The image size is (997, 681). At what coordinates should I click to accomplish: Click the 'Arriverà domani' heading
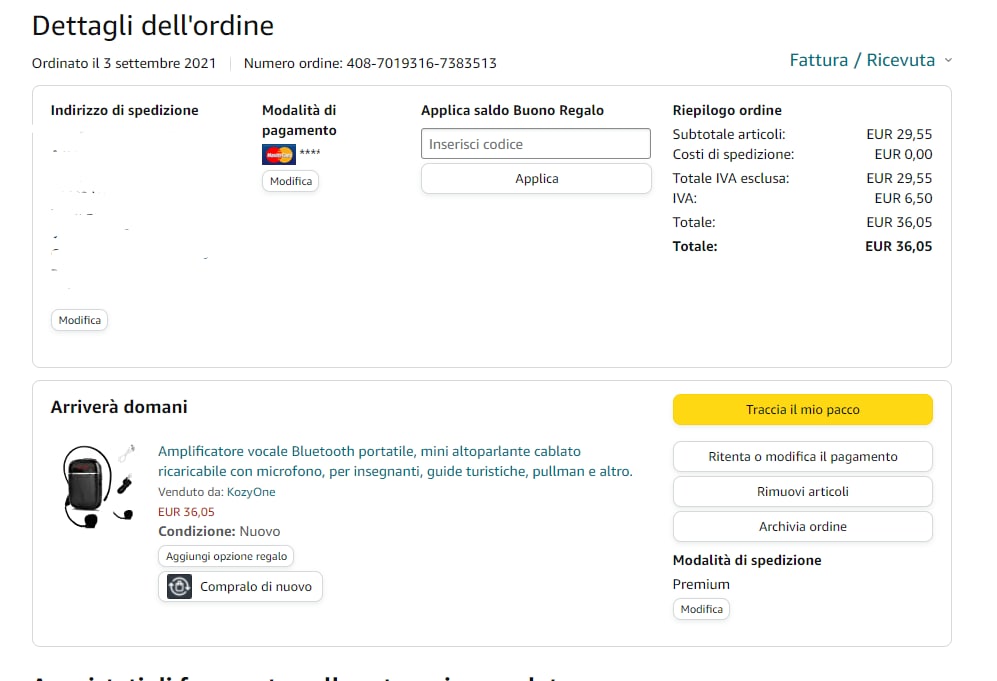click(119, 407)
